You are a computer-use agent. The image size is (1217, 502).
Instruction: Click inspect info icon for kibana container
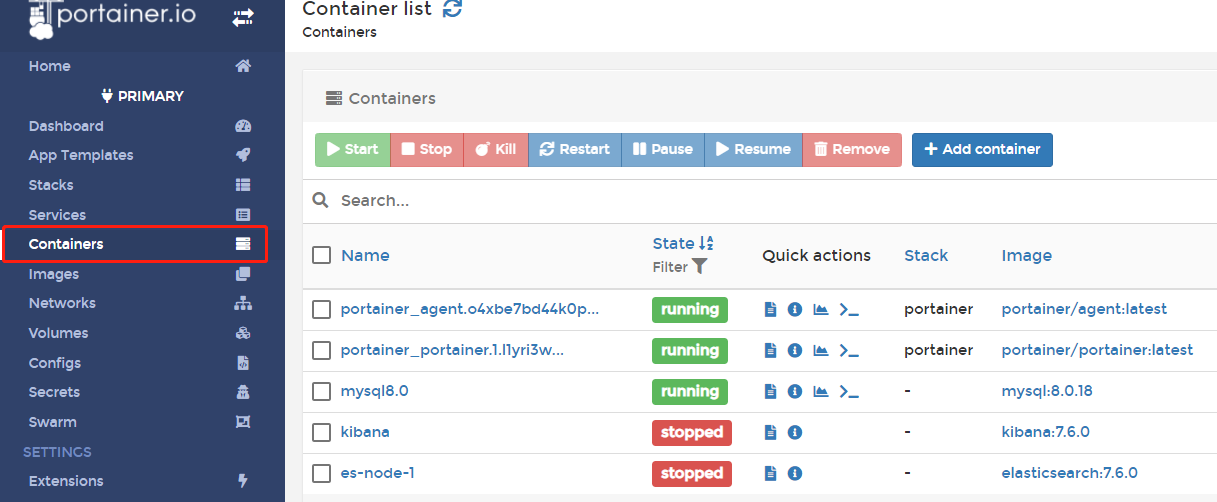pyautogui.click(x=795, y=433)
